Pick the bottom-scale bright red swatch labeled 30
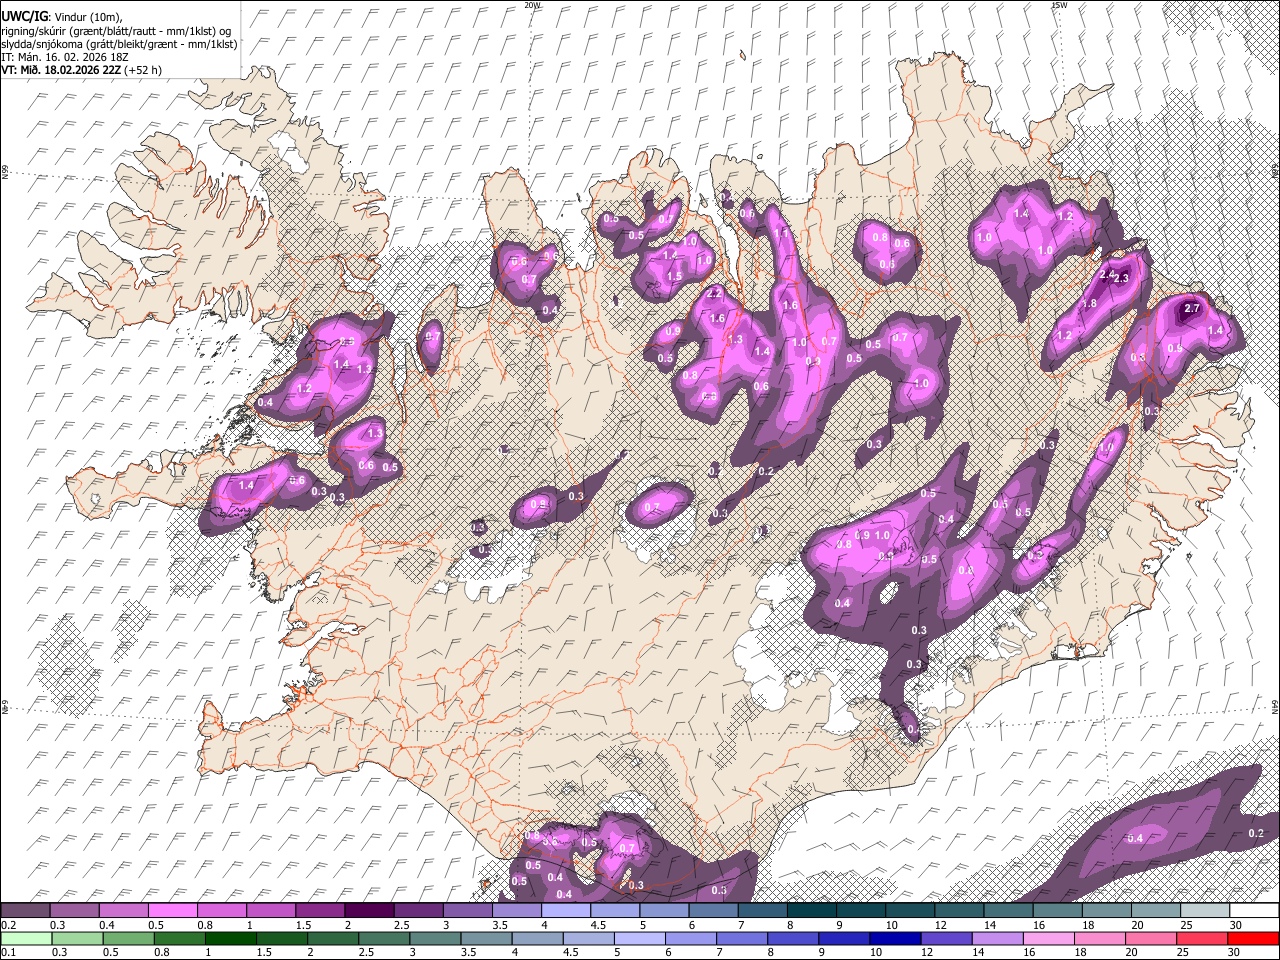 [1254, 938]
